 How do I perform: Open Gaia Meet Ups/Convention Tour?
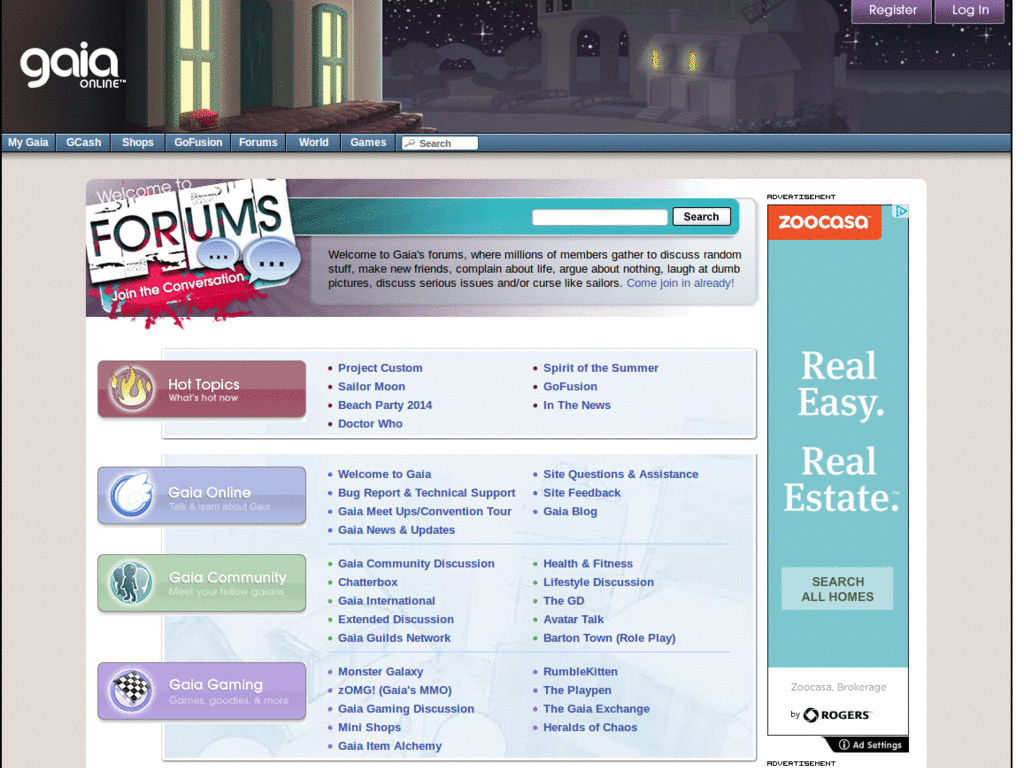pyautogui.click(x=424, y=511)
